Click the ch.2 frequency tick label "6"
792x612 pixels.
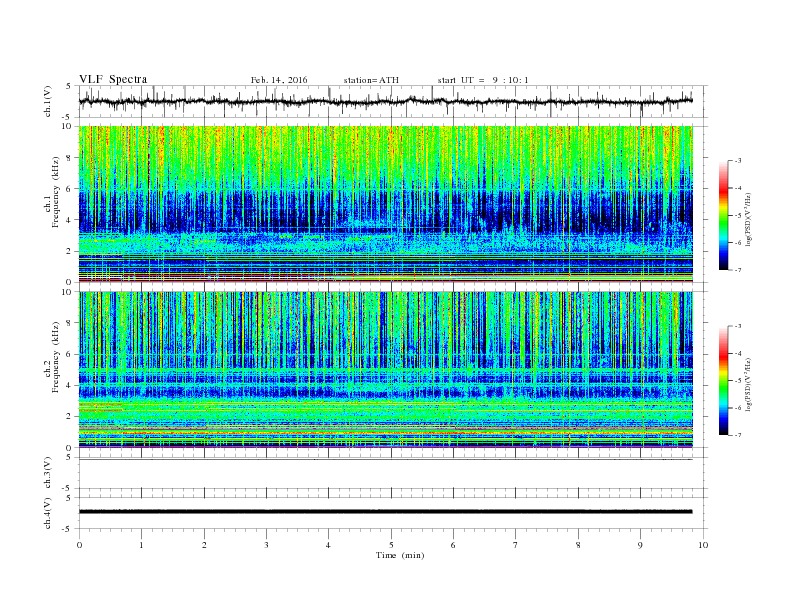click(69, 354)
